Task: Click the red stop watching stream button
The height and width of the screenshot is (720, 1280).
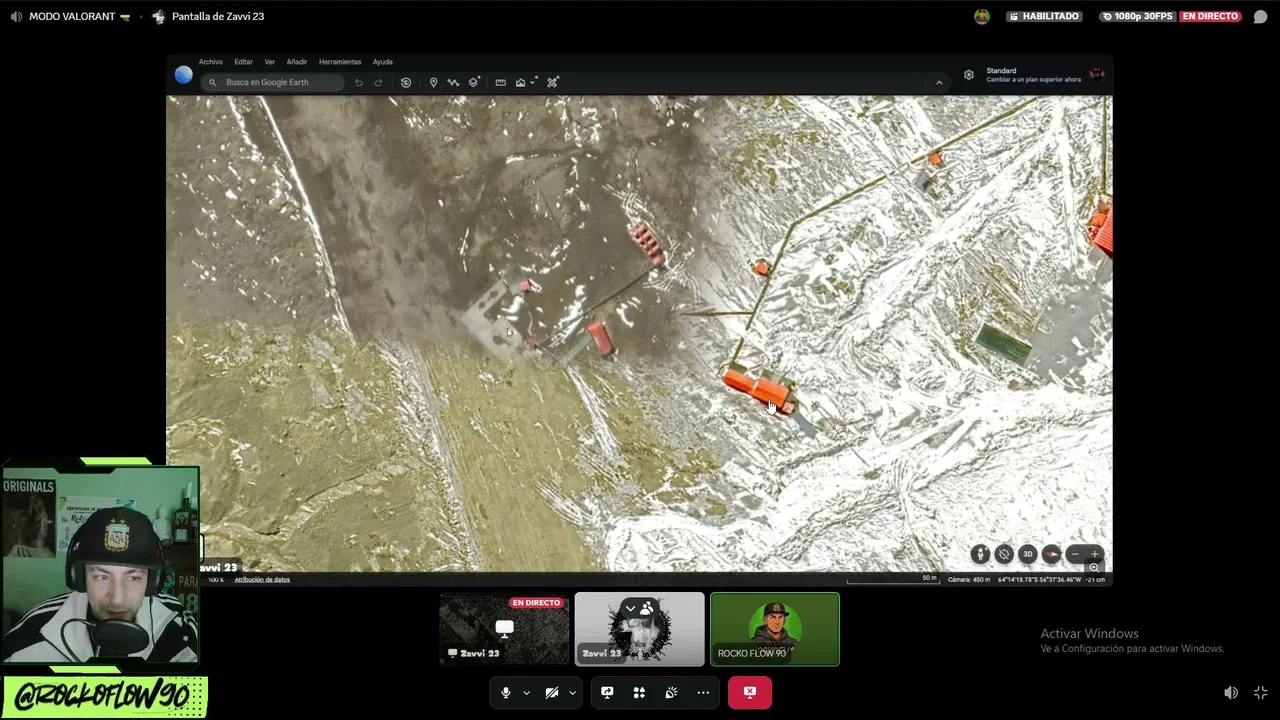Action: (750, 692)
